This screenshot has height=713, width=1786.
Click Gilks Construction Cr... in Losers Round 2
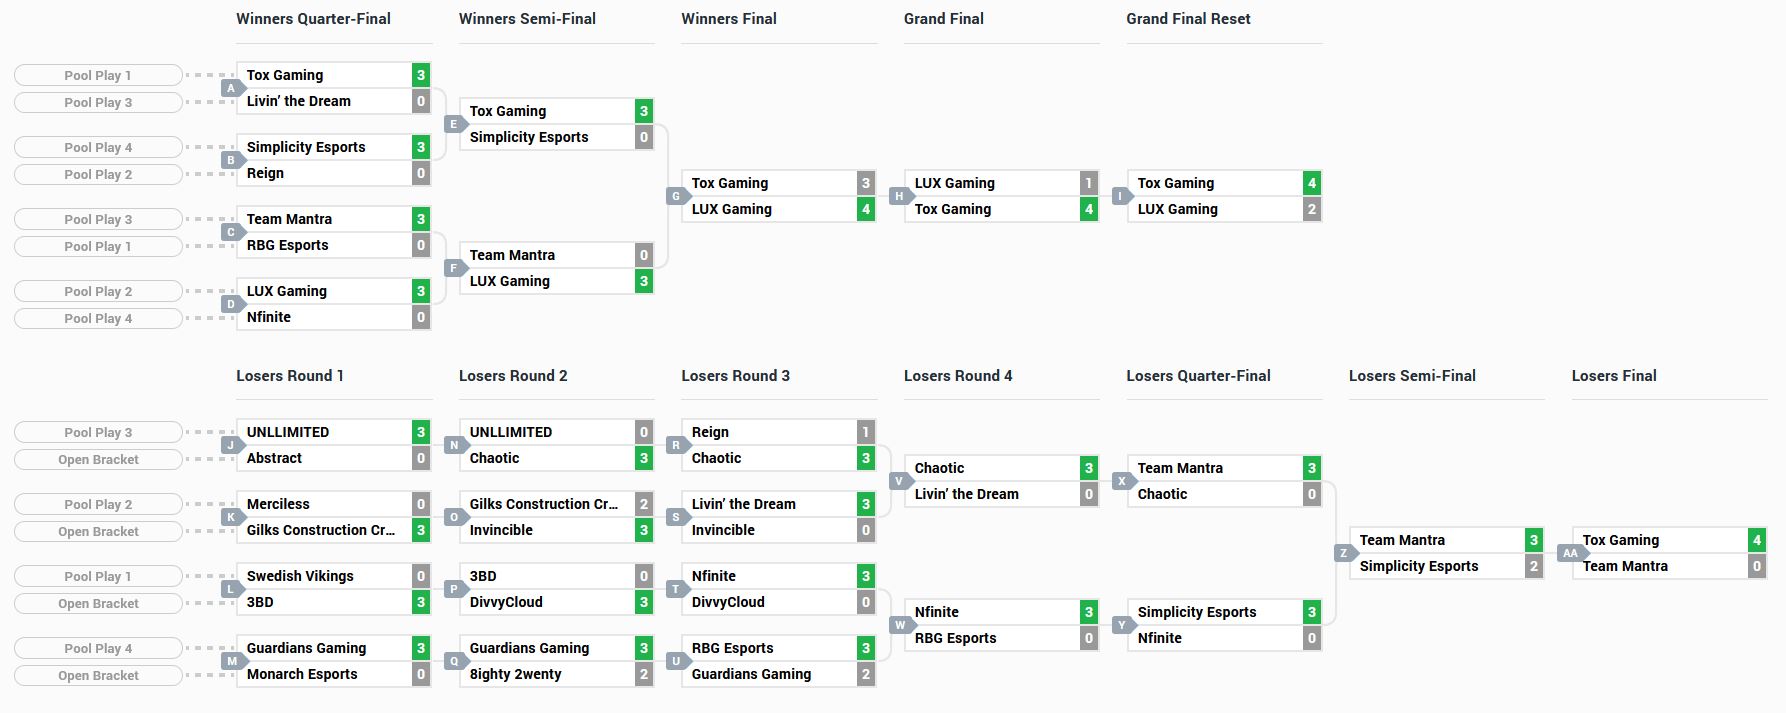[x=543, y=504]
